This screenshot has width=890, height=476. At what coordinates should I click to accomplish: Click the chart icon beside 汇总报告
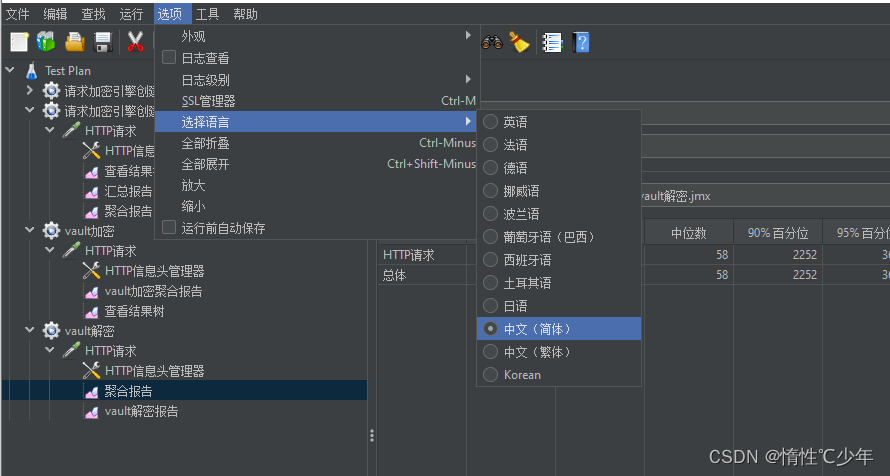pos(91,192)
